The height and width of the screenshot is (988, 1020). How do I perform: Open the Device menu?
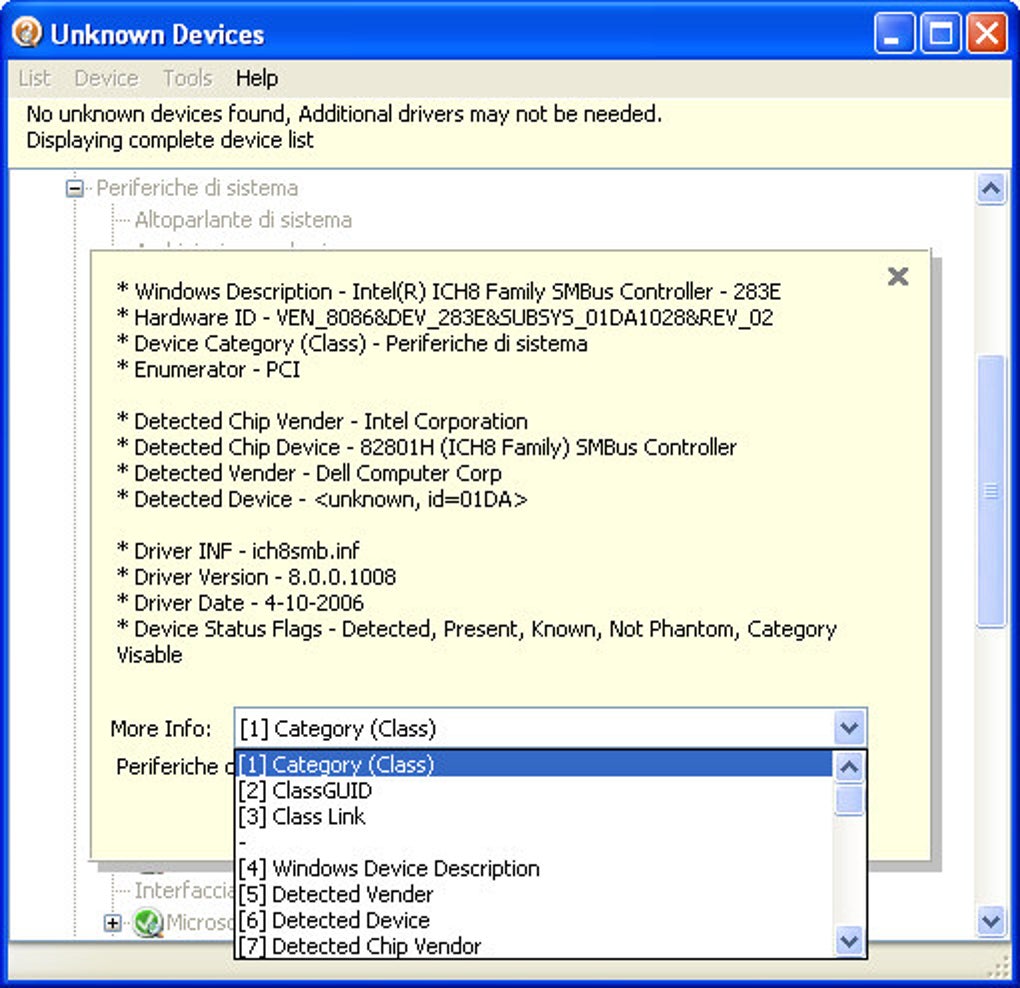tap(106, 78)
